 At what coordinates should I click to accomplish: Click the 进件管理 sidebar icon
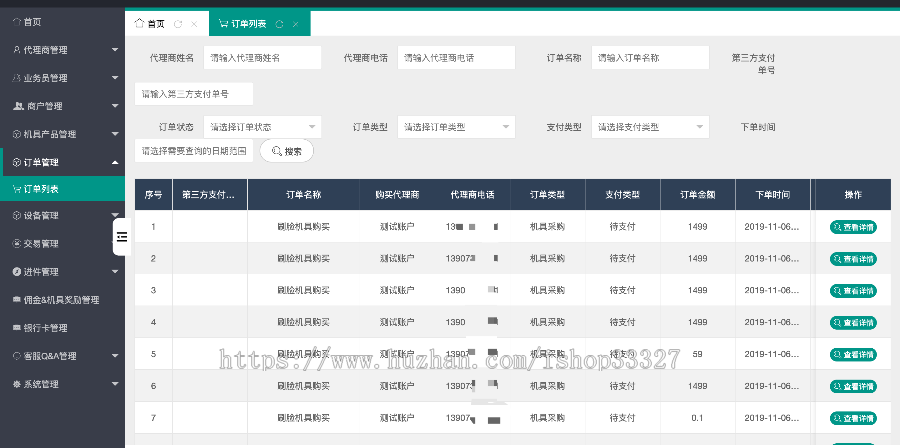coord(16,272)
